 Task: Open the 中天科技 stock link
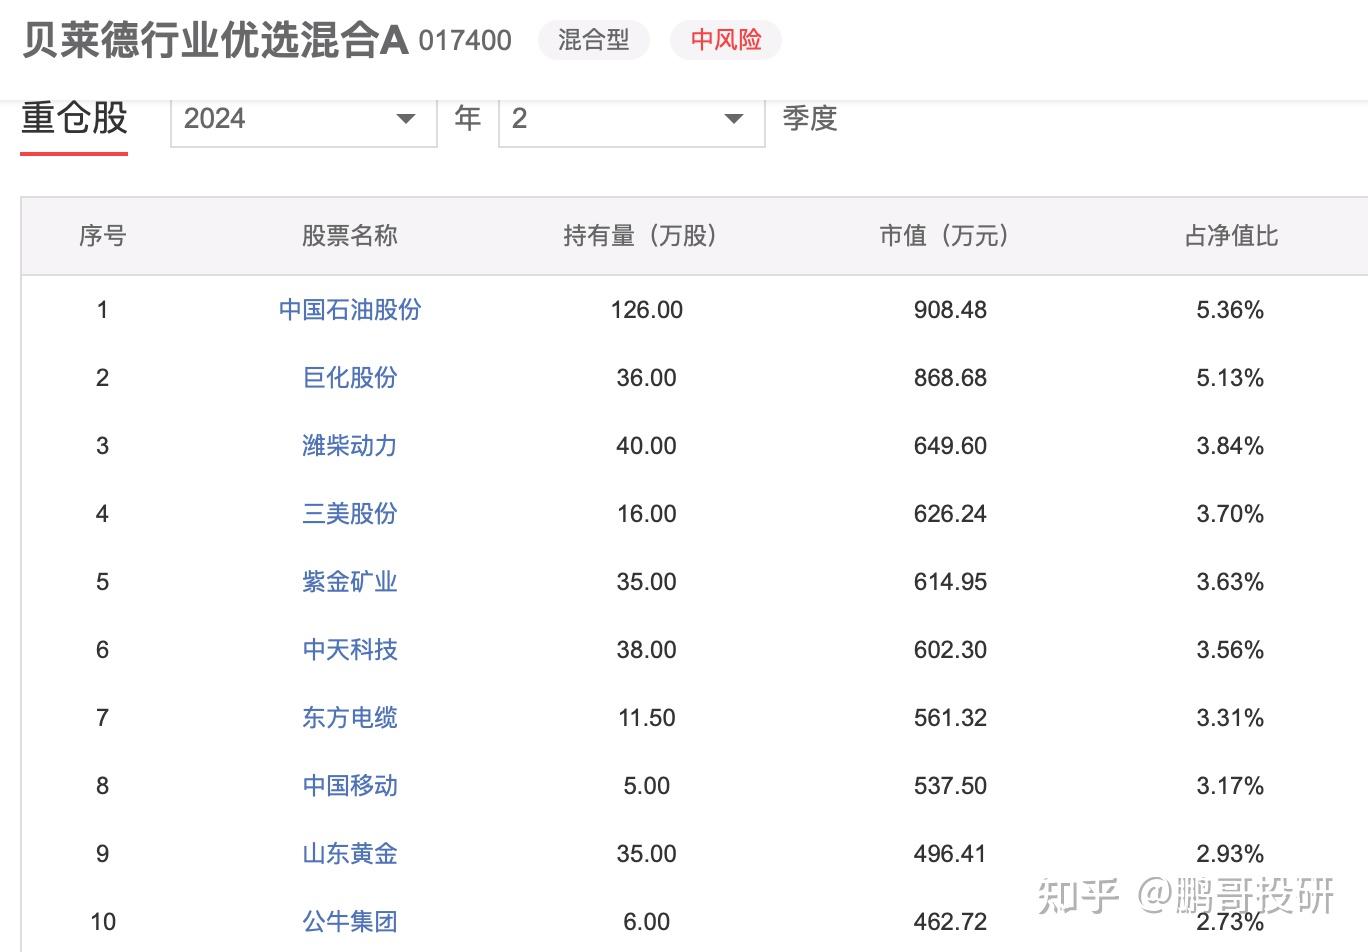tap(350, 650)
